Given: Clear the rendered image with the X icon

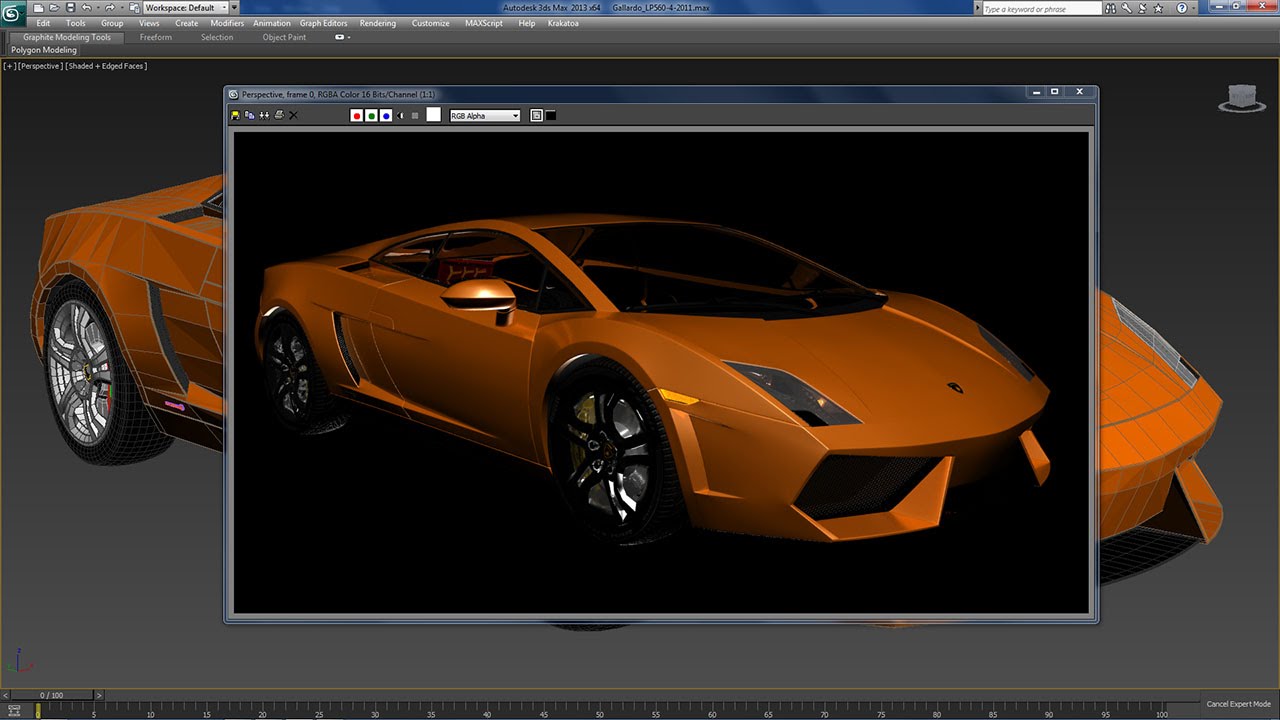Looking at the screenshot, I should pyautogui.click(x=293, y=116).
